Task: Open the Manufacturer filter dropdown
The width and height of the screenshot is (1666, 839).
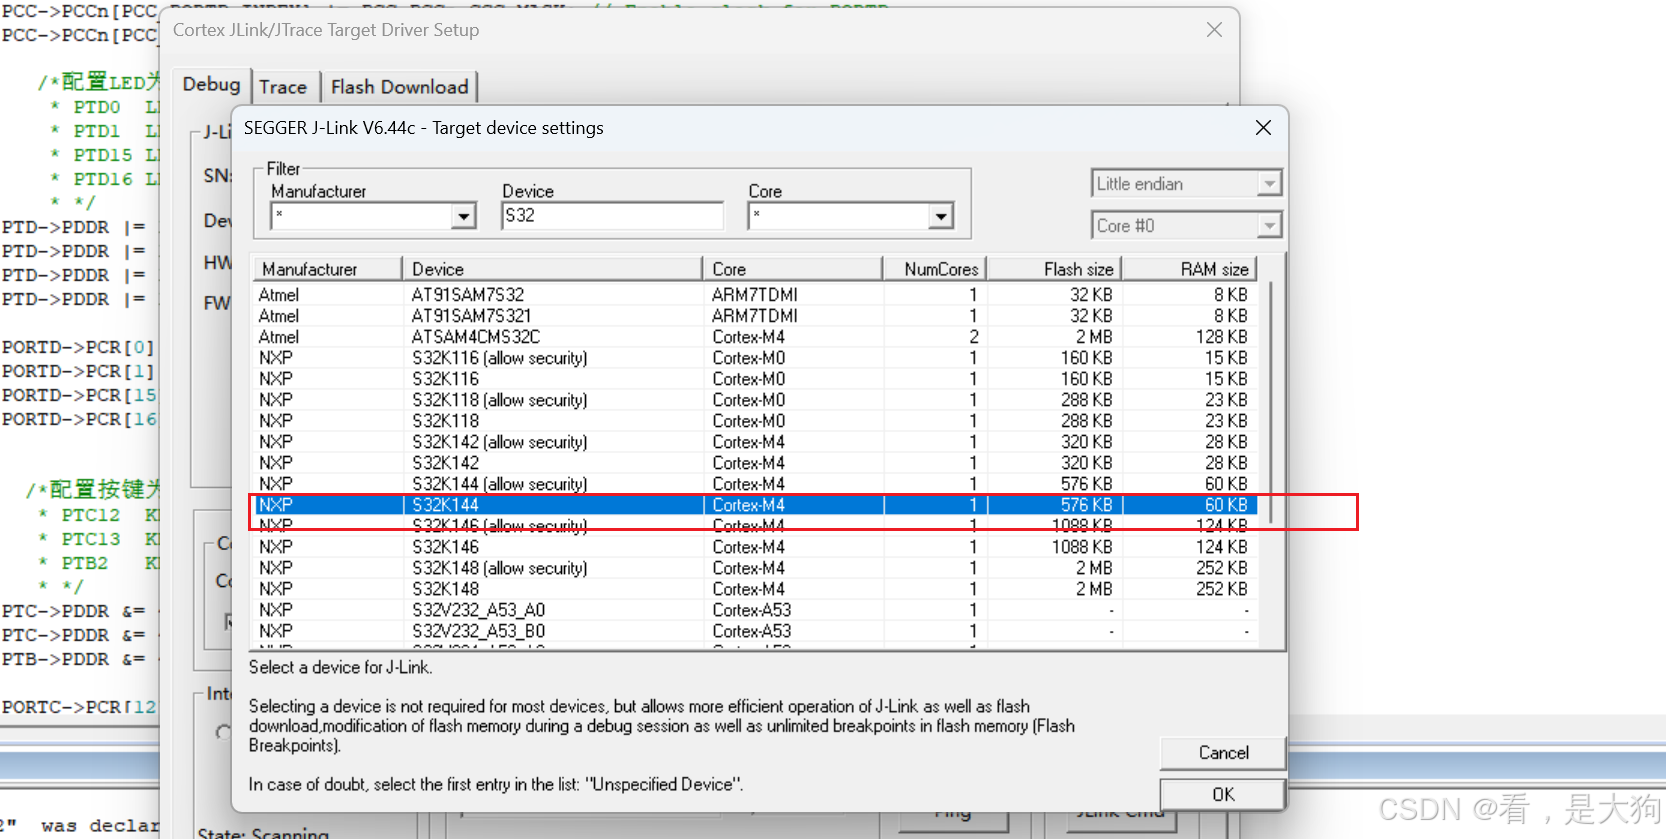Action: 463,216
